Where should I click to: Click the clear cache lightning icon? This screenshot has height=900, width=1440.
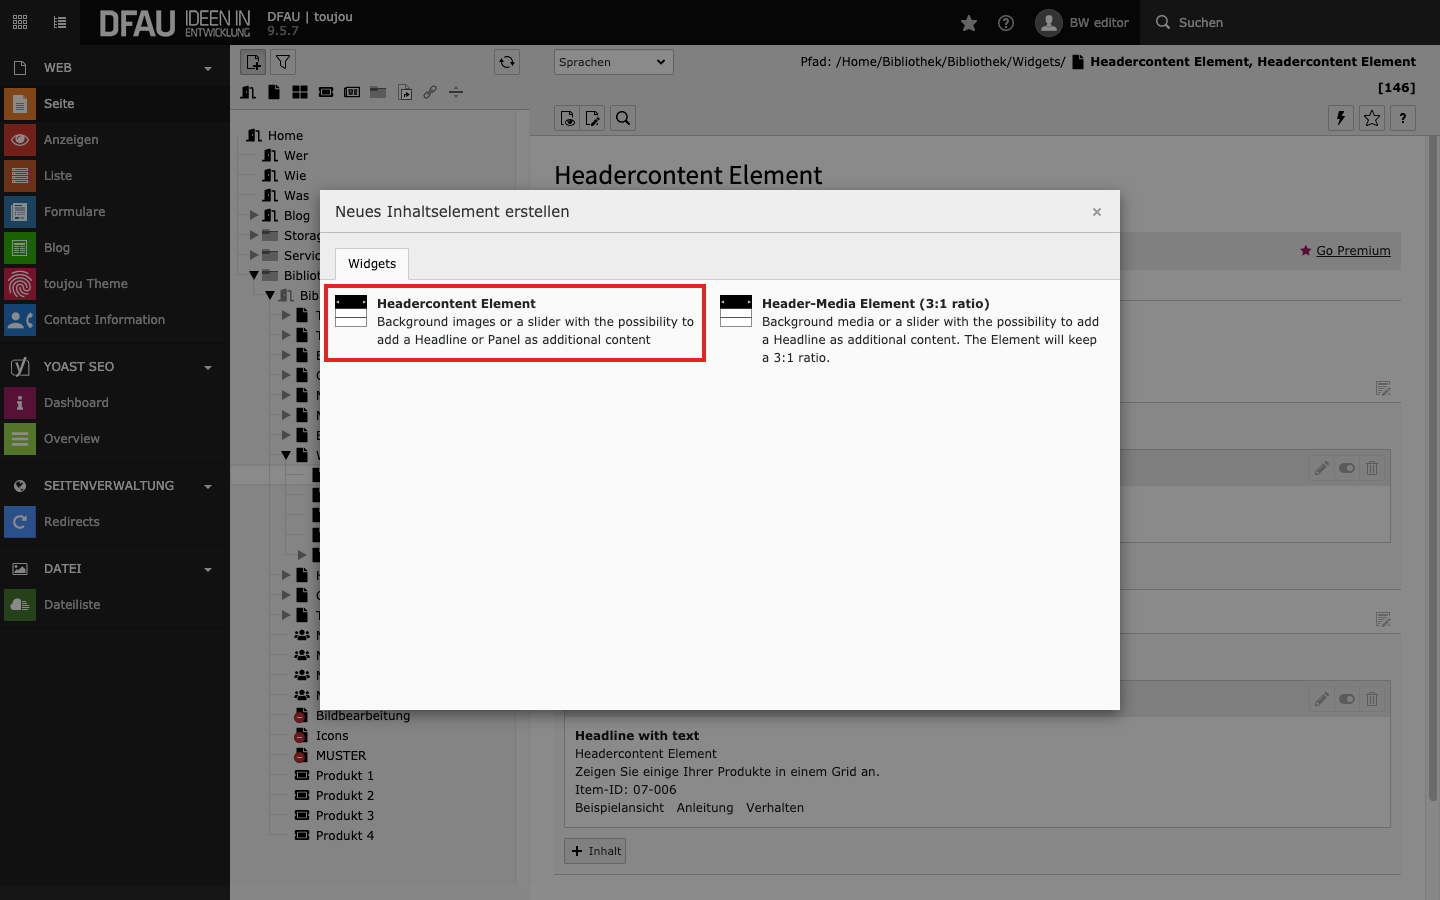(x=1340, y=118)
